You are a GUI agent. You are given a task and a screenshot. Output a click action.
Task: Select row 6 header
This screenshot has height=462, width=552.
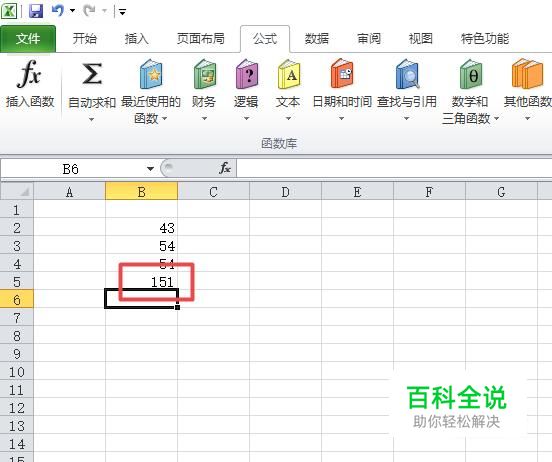pos(17,300)
